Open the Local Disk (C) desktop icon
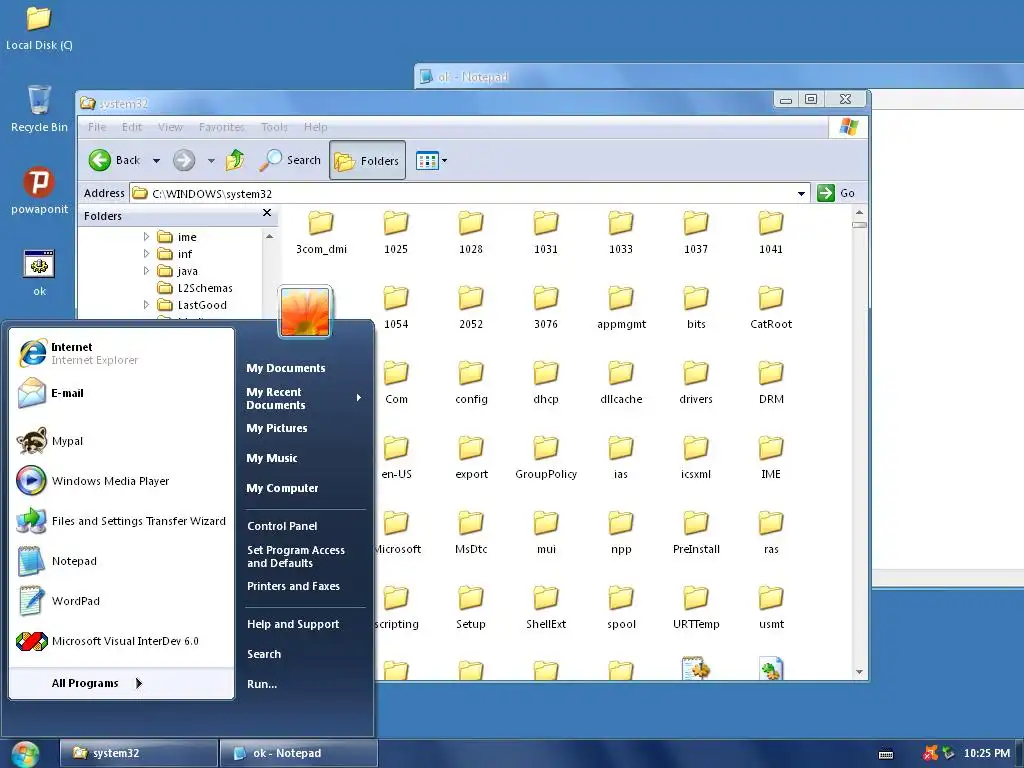 pyautogui.click(x=39, y=28)
